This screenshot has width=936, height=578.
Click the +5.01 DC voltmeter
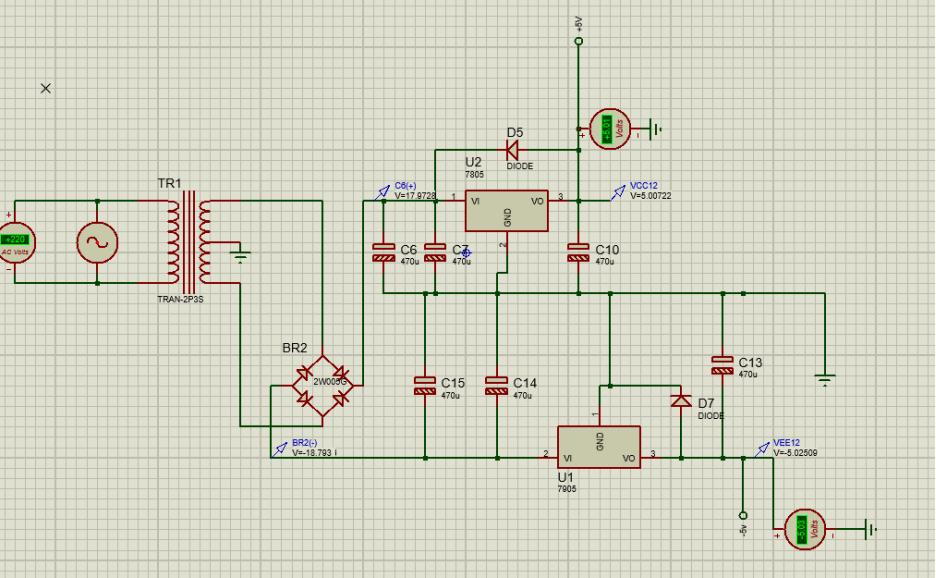610,129
